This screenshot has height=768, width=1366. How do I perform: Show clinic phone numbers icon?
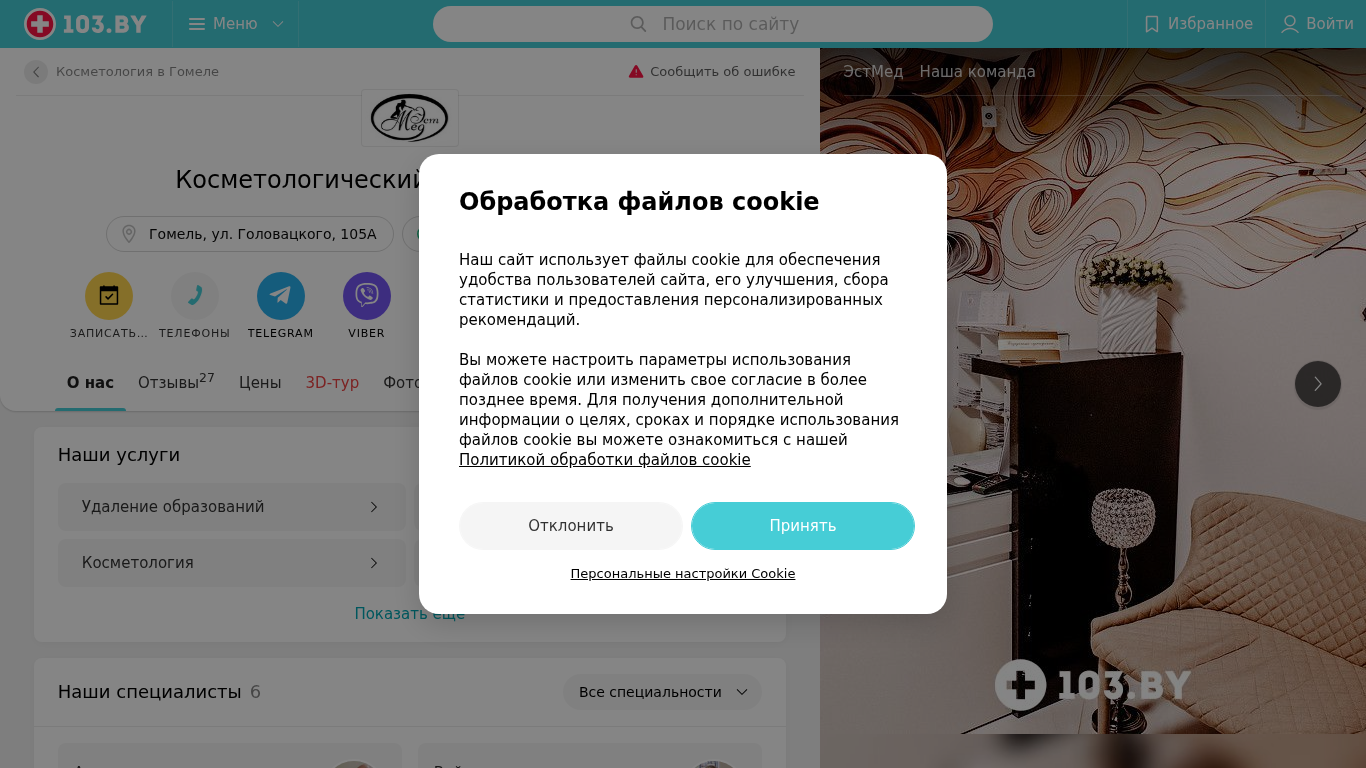pyautogui.click(x=195, y=296)
